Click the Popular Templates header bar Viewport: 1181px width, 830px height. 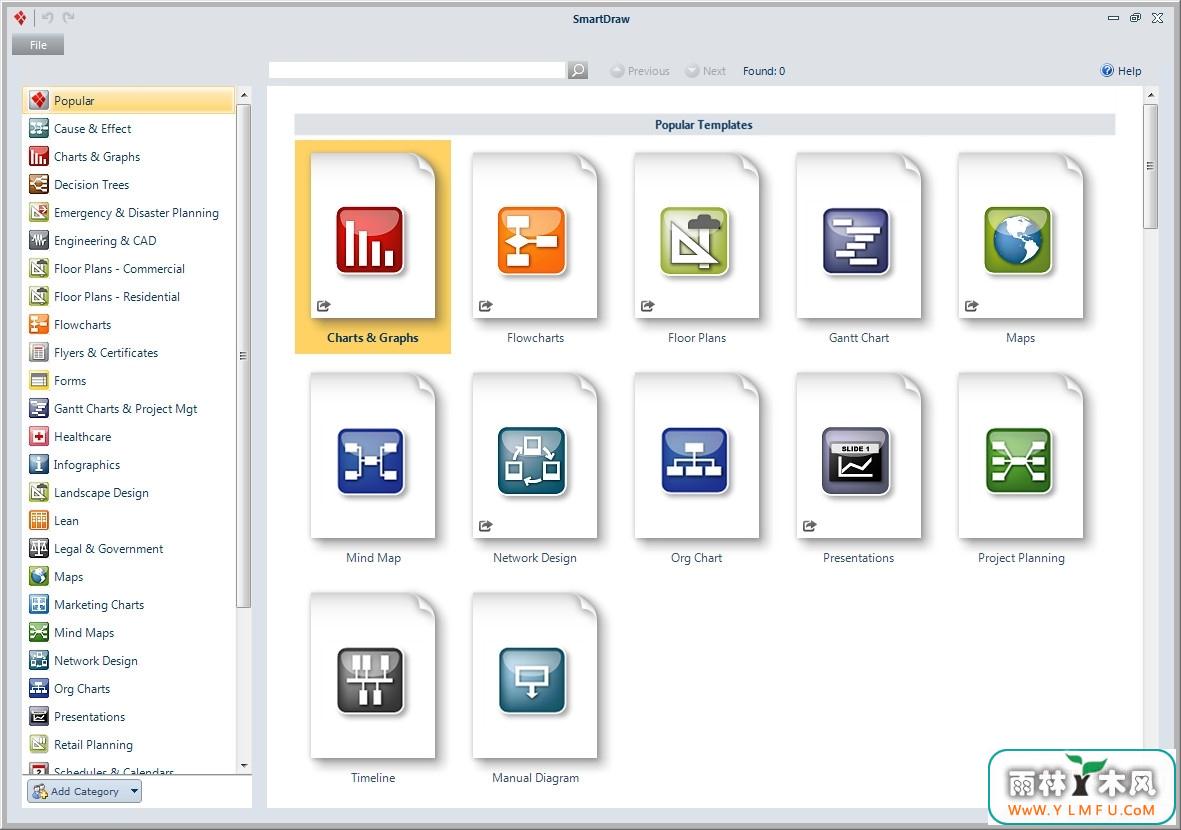[x=704, y=124]
